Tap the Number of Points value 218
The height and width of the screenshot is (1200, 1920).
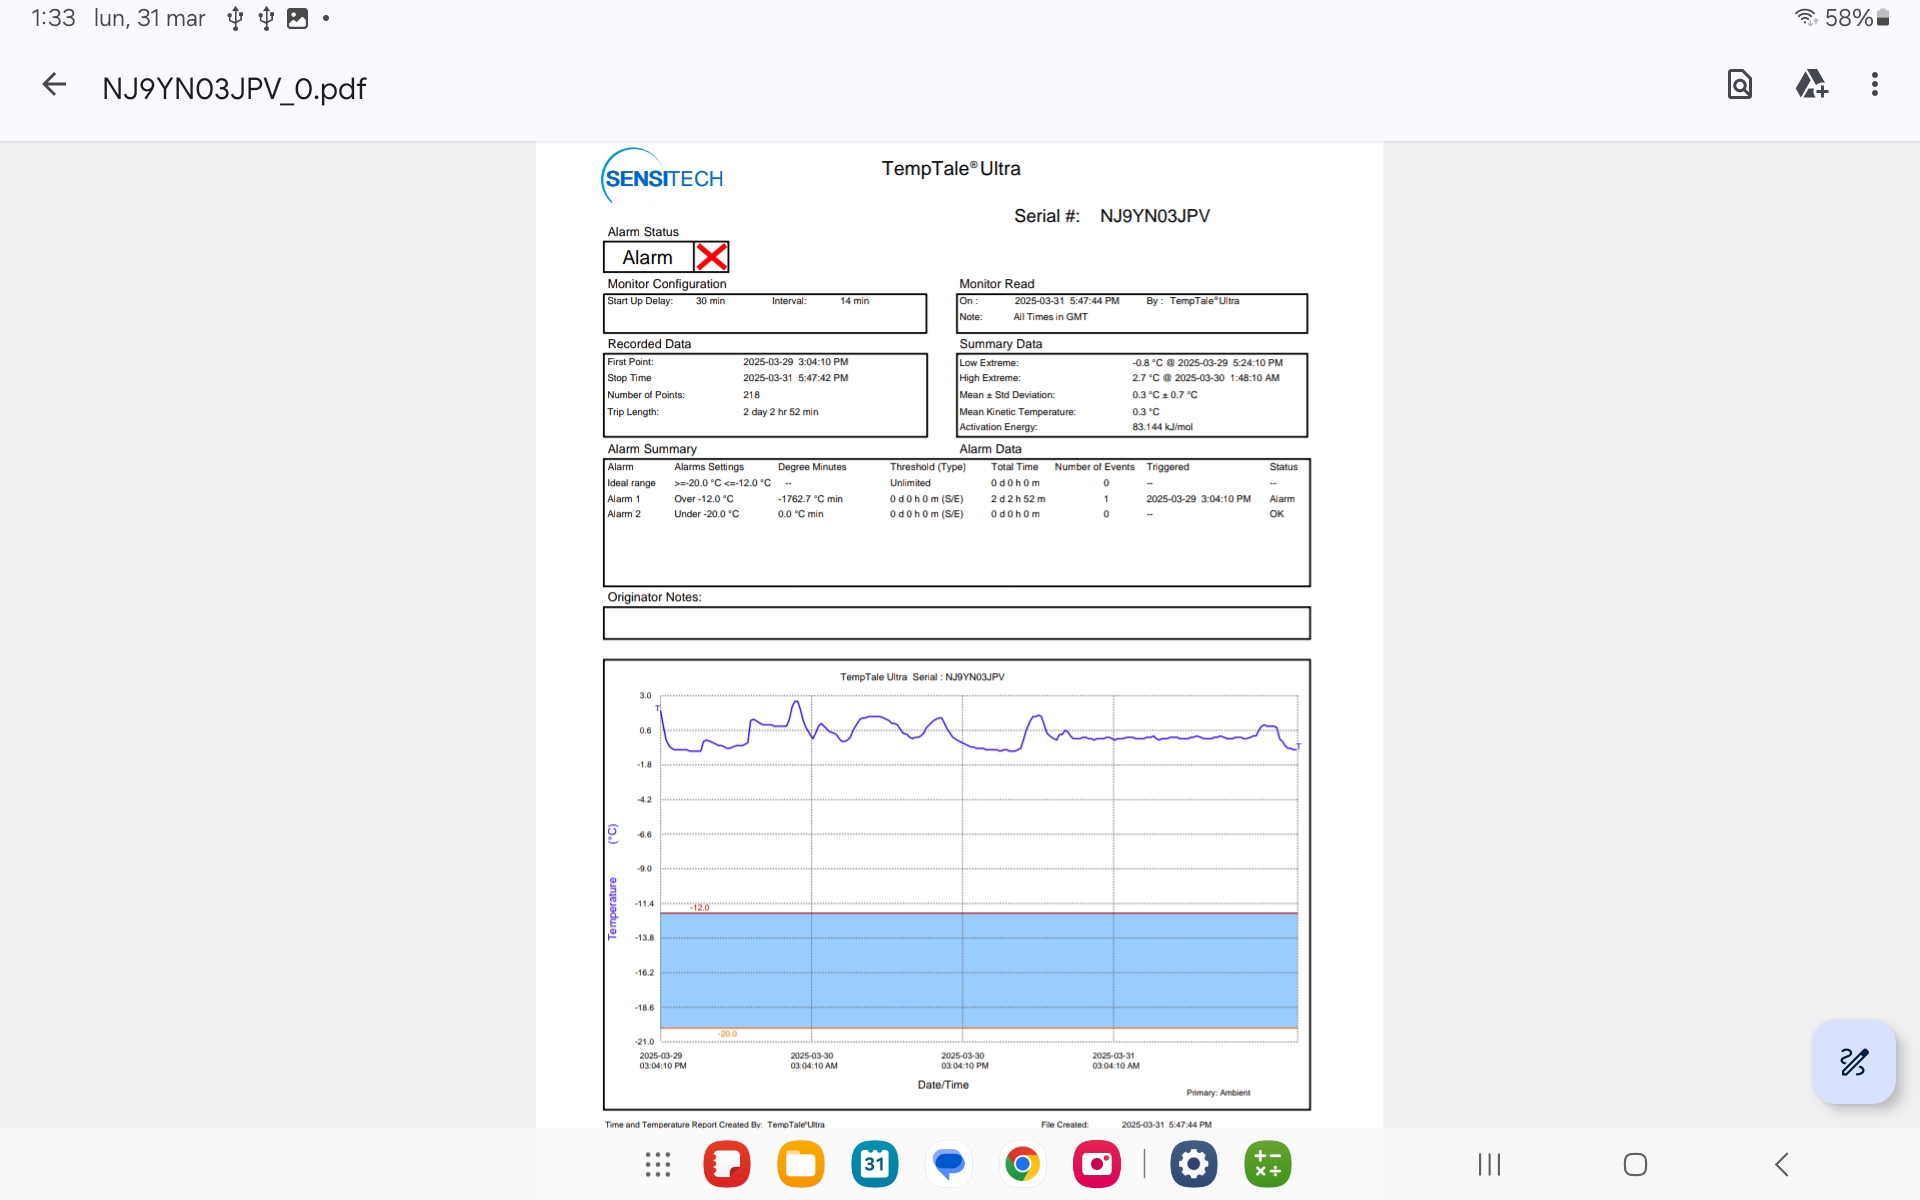point(751,395)
